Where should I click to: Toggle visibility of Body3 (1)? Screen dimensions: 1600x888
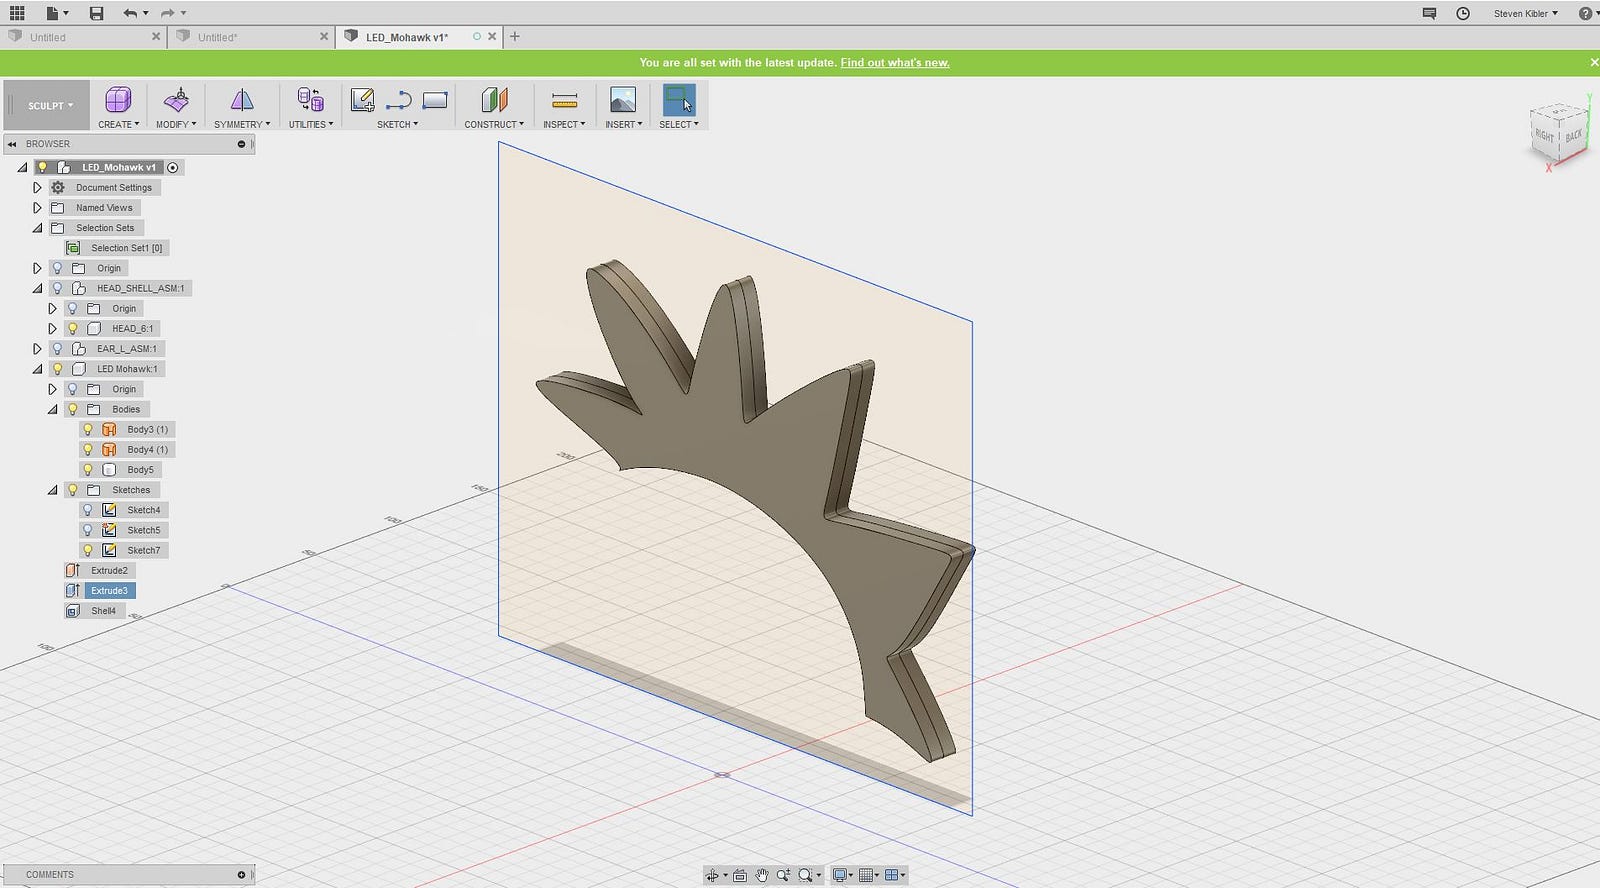click(x=88, y=429)
